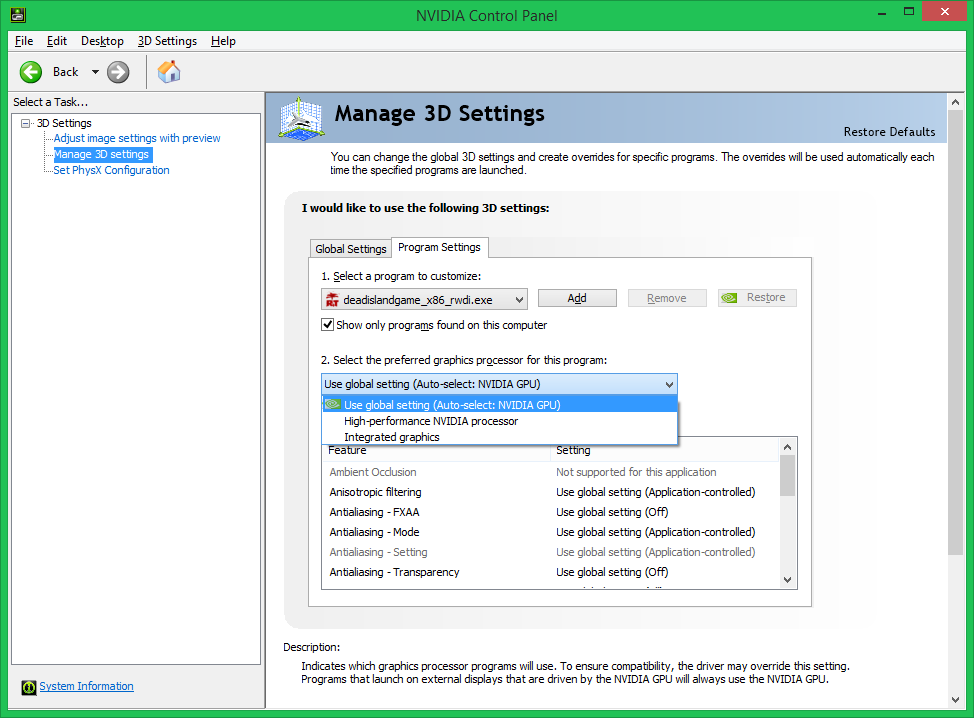Click the main panel vertical scrollbar thumb
Screen dimensions: 974x718
[x=955, y=332]
